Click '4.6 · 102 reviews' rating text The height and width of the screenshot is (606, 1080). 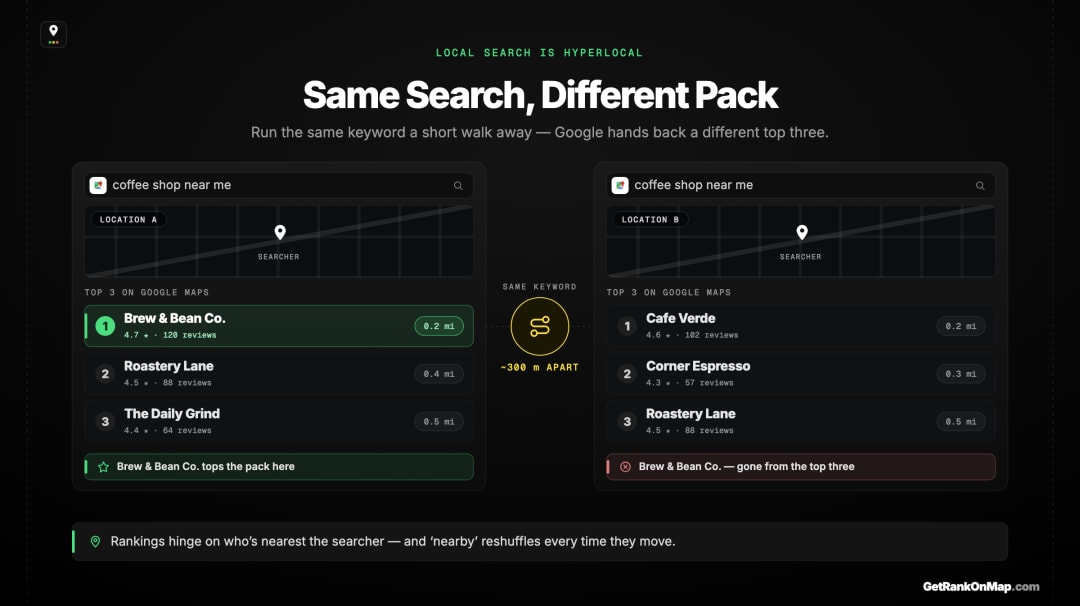(692, 335)
